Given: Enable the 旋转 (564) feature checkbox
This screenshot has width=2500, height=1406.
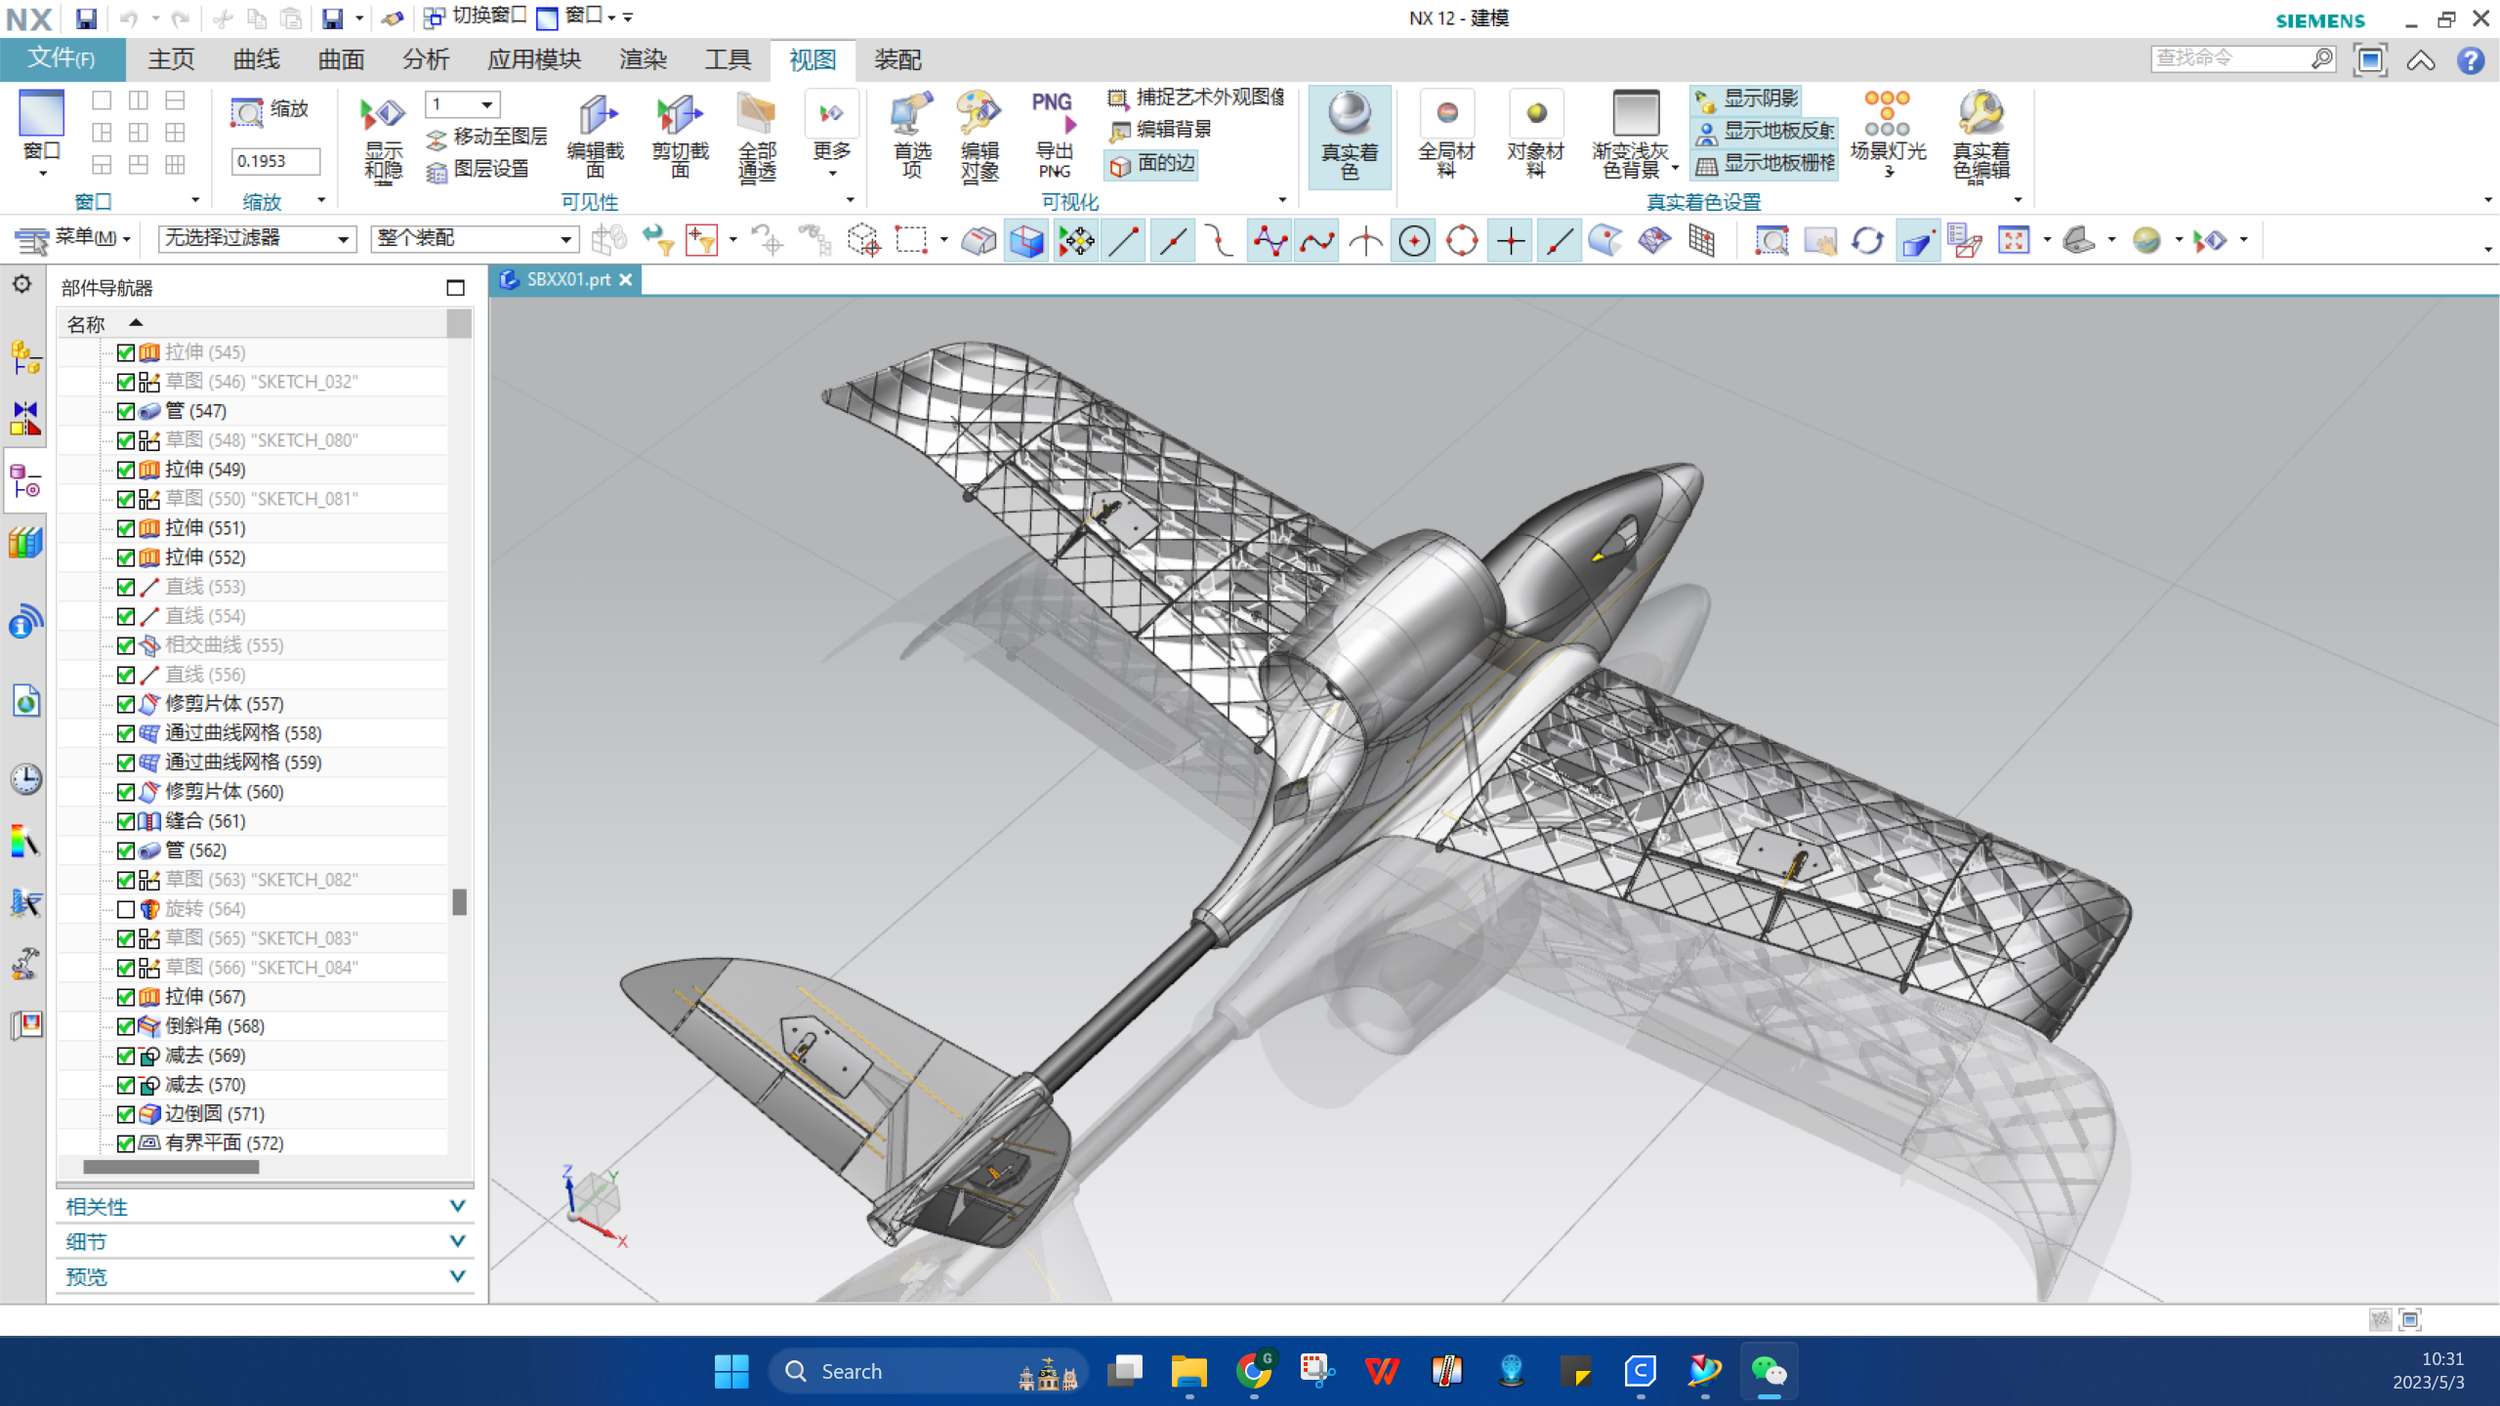Looking at the screenshot, I should point(126,909).
